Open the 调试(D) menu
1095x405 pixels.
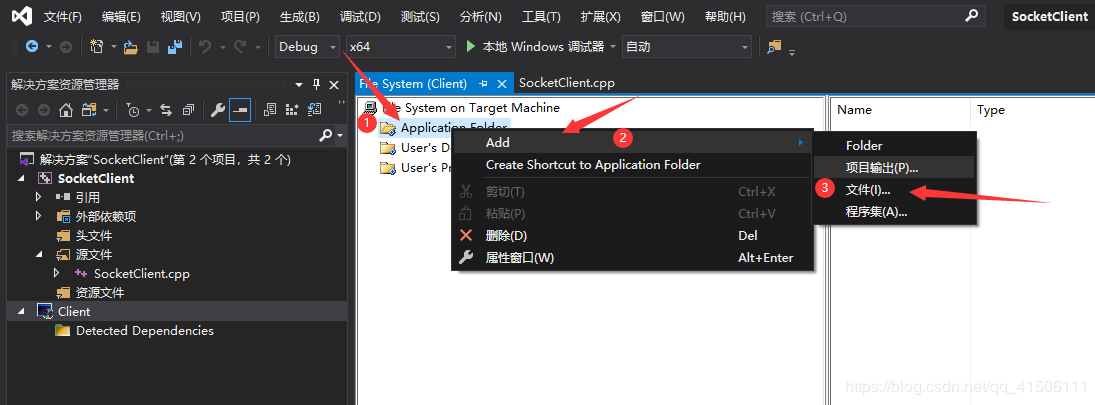tap(360, 16)
